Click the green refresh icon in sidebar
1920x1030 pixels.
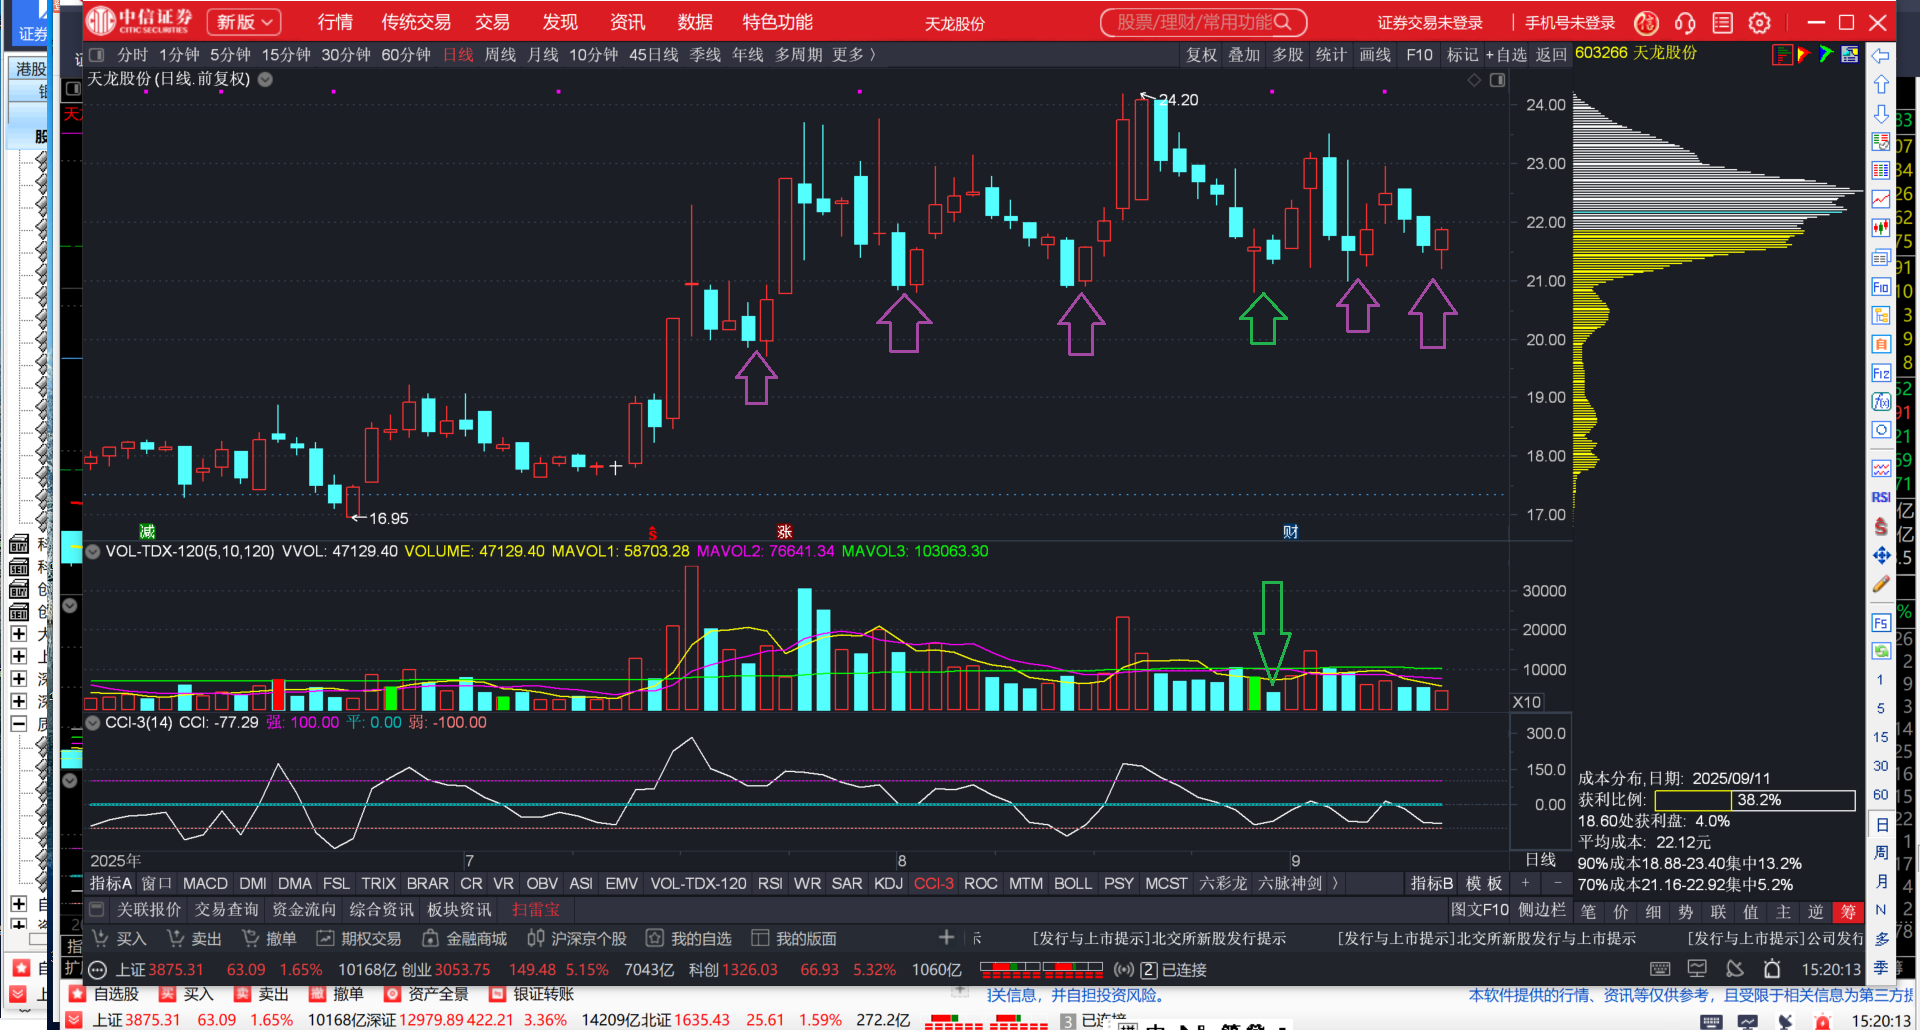click(1881, 651)
